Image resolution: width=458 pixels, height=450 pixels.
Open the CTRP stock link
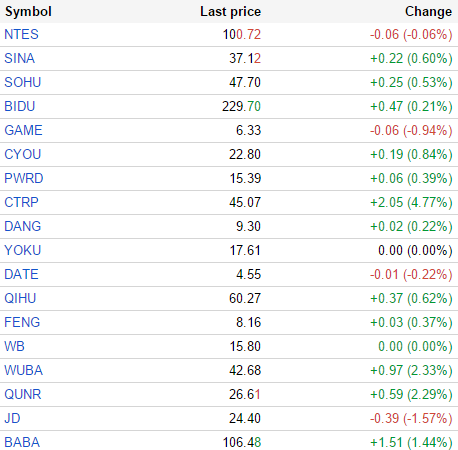pos(21,202)
